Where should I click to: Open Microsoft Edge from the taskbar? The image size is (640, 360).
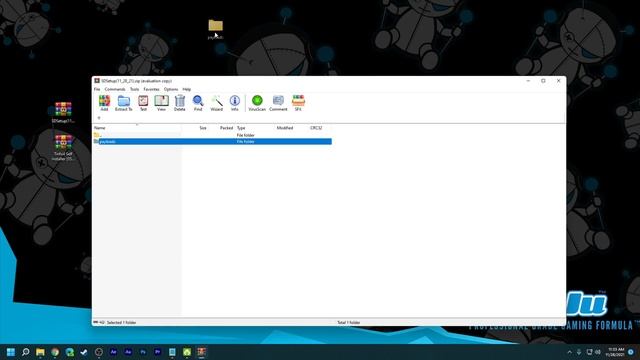(x=69, y=352)
